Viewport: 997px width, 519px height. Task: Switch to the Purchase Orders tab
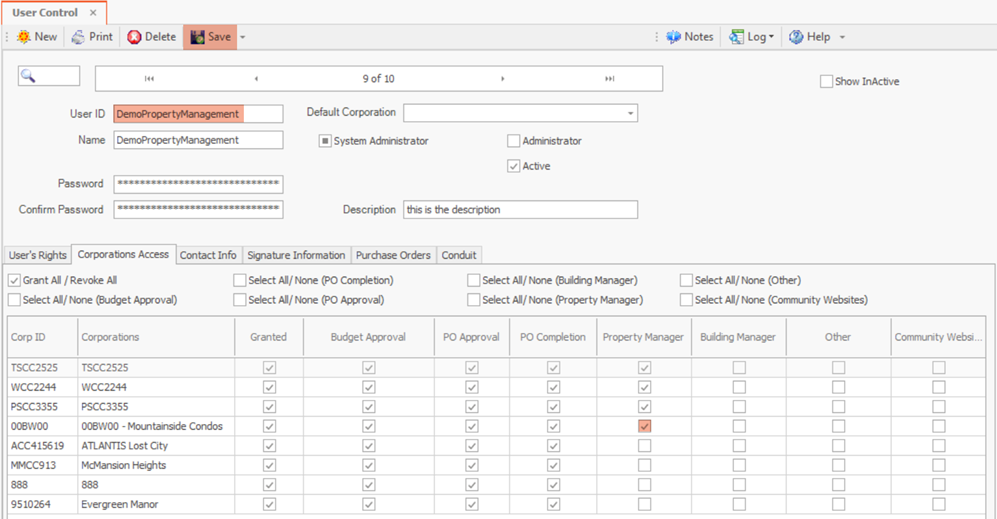[x=393, y=255]
